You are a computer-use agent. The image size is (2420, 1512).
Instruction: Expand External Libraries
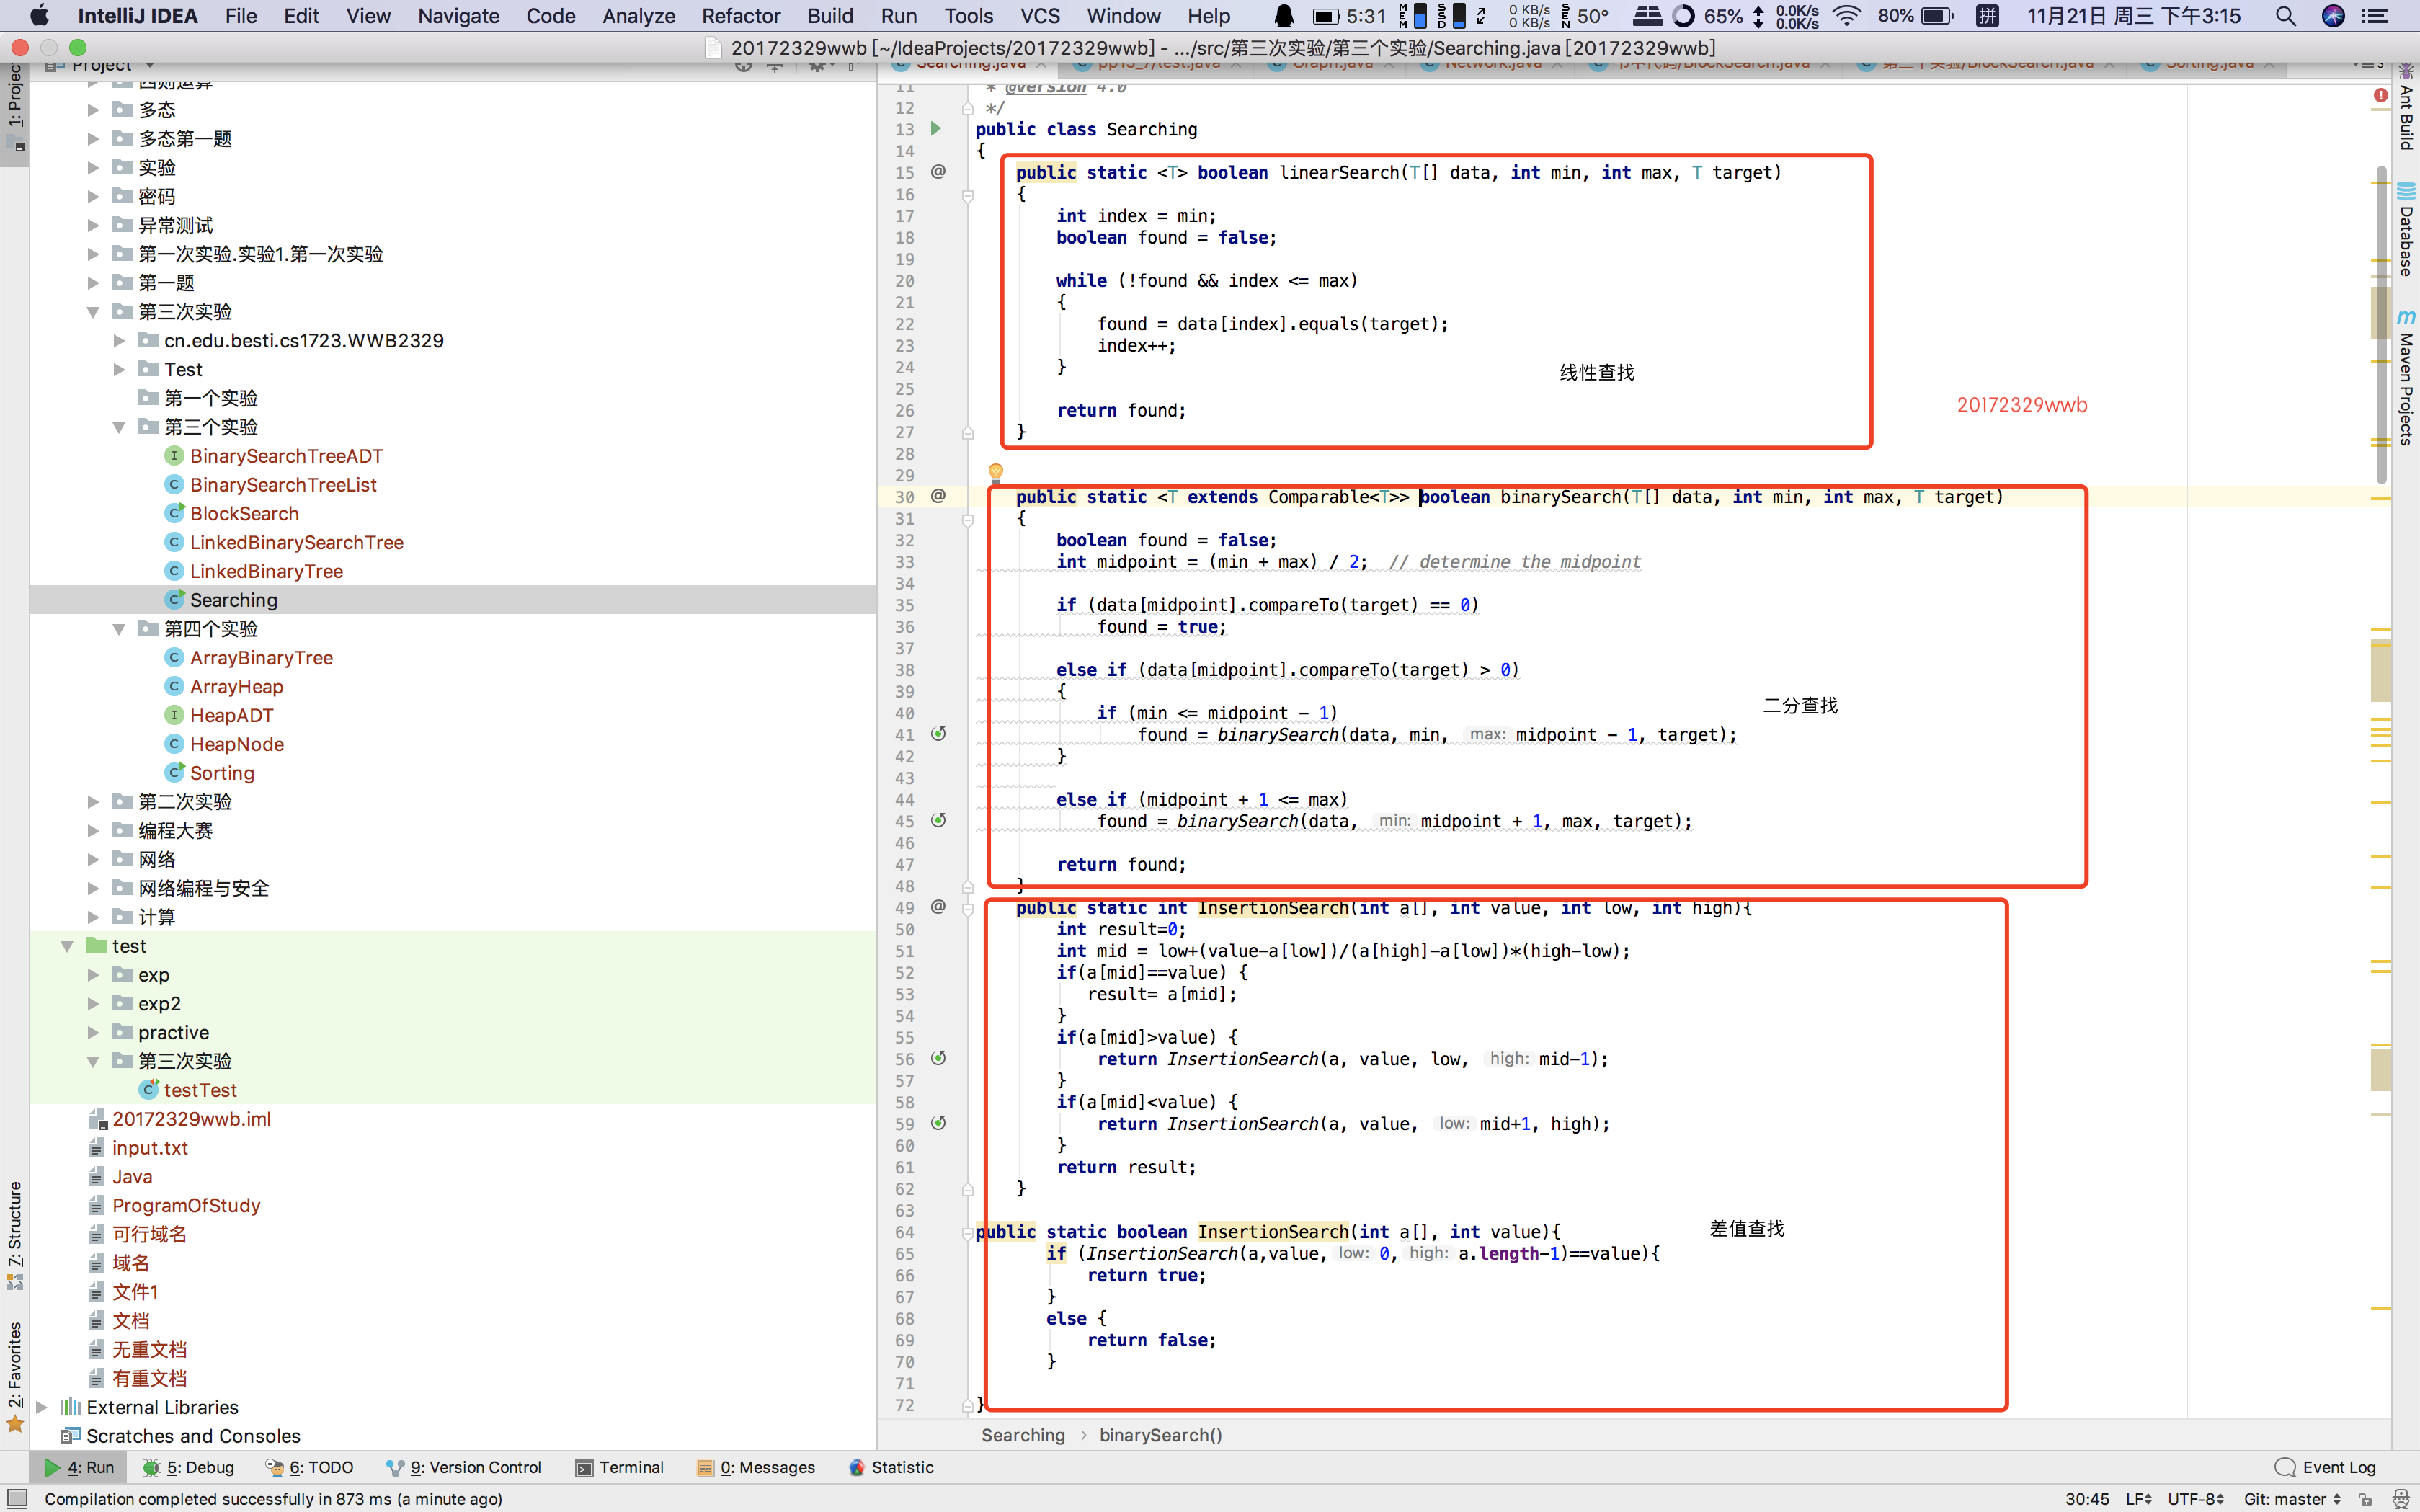tap(41, 1407)
